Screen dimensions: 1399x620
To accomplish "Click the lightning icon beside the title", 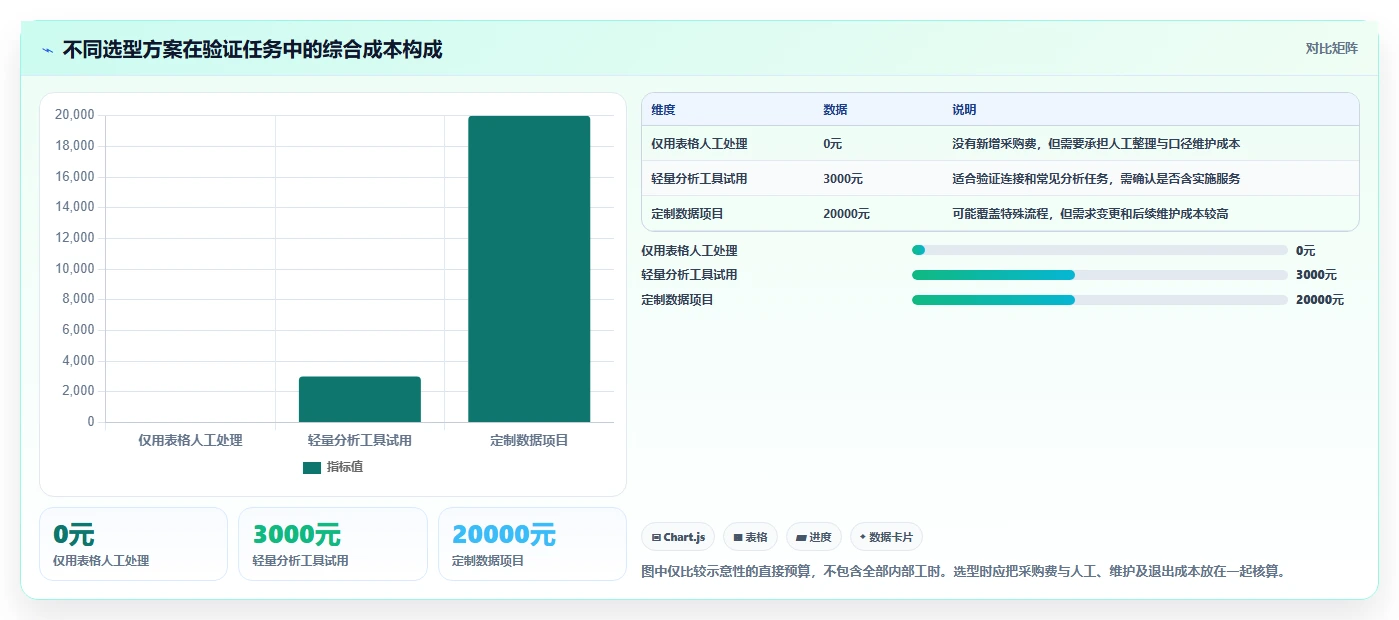I will pos(47,50).
